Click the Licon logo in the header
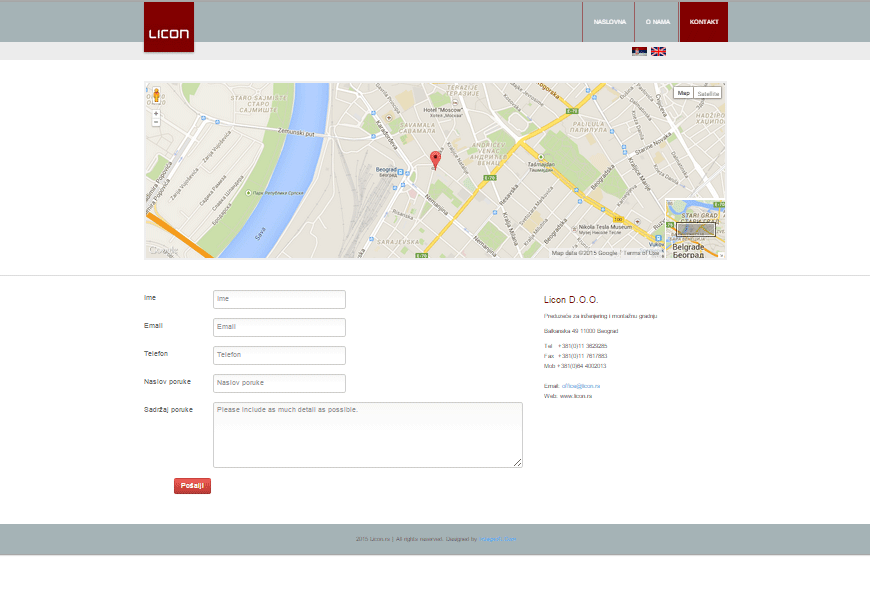 (169, 27)
